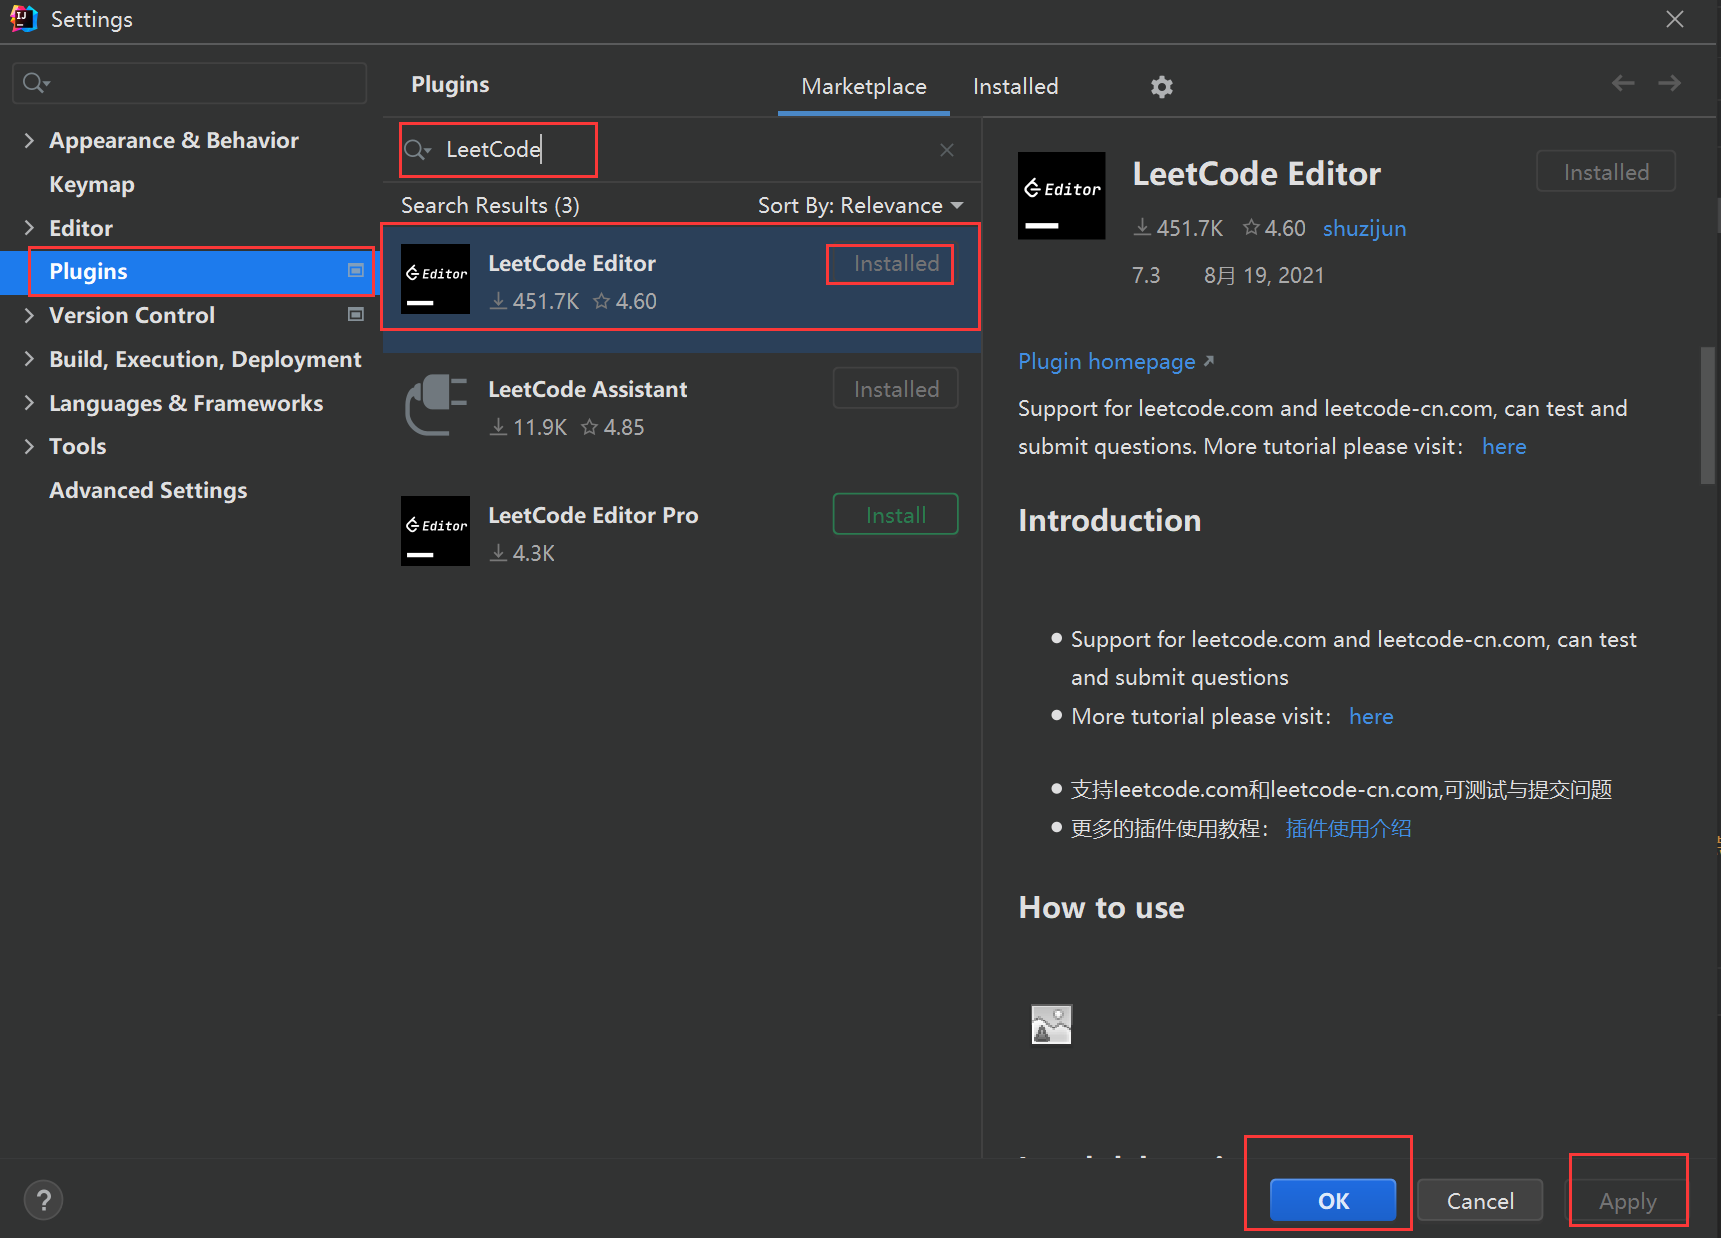Click the plugin details vertical scrollbar
Viewport: 1721px width, 1238px height.
point(1708,415)
